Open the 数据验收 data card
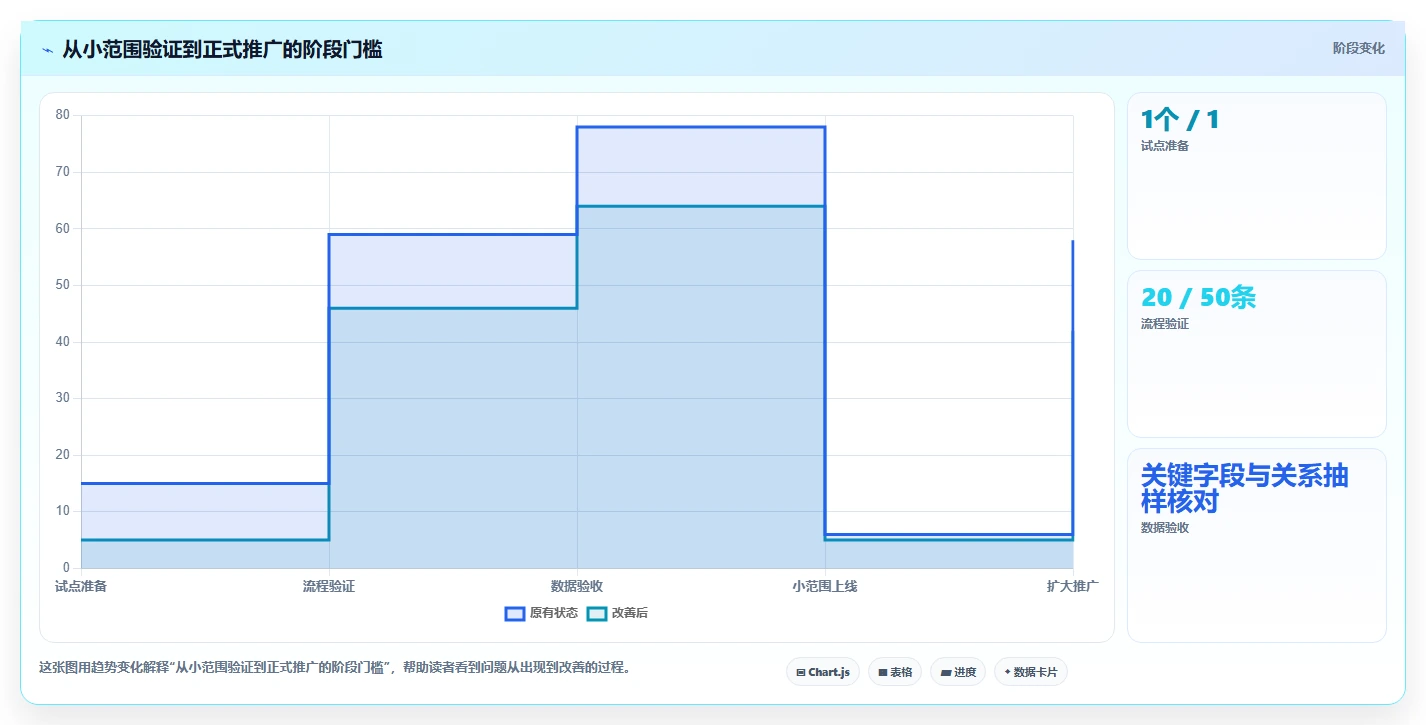The height and width of the screenshot is (725, 1426). click(1257, 545)
